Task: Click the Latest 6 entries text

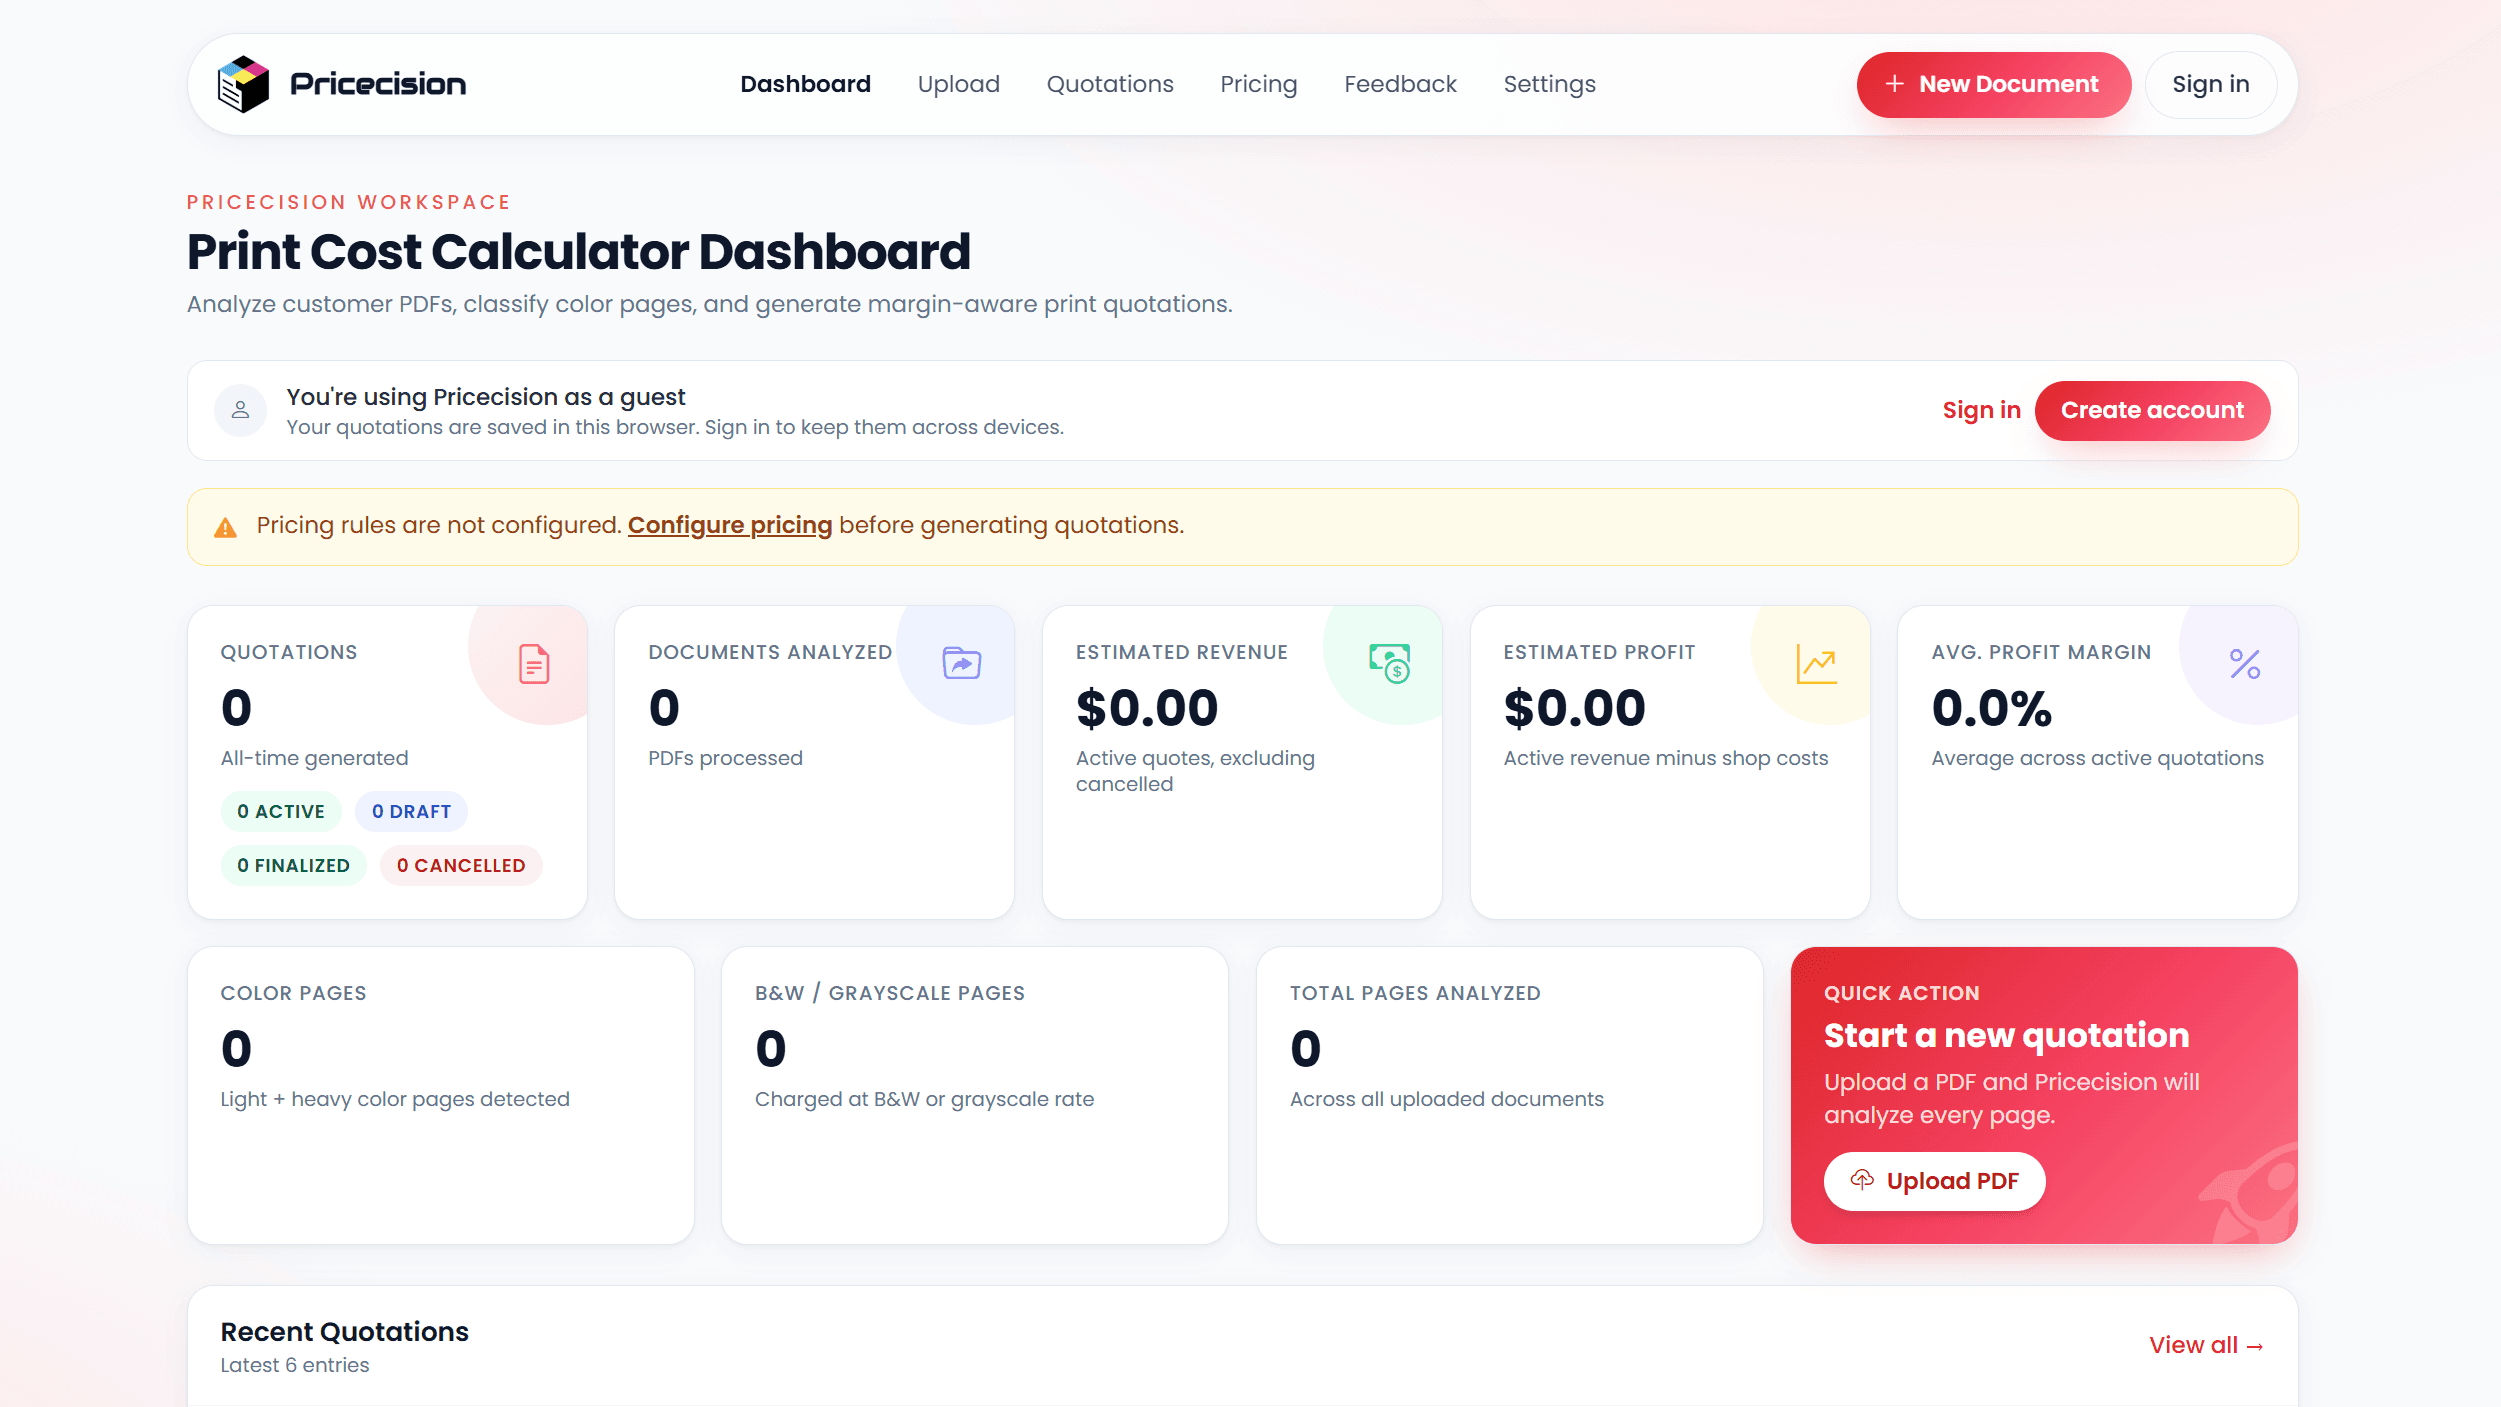Action: [x=294, y=1365]
